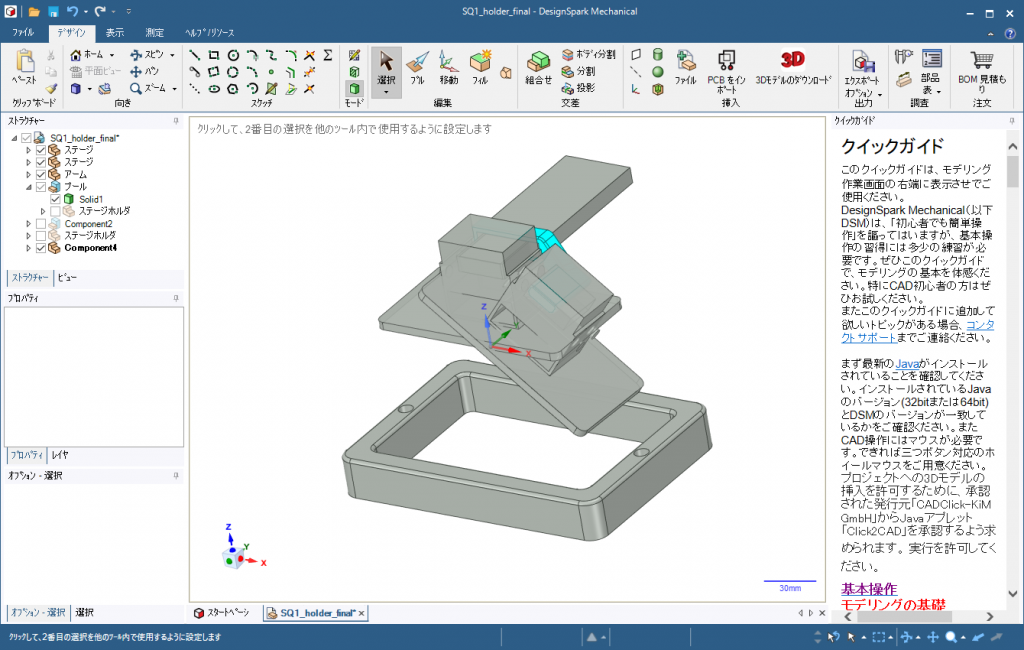Pick the ボディ分割 (Split Body) tool
This screenshot has height=650, width=1024.
(589, 54)
